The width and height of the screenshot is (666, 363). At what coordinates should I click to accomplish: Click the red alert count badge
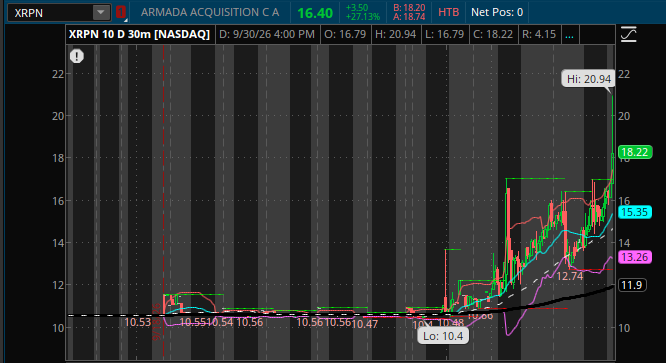pyautogui.click(x=121, y=12)
